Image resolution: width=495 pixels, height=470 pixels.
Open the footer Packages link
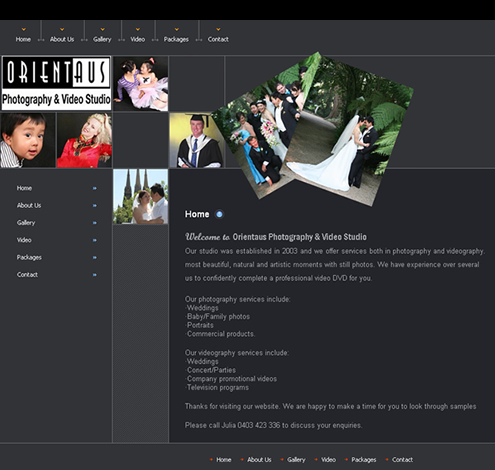[364, 460]
